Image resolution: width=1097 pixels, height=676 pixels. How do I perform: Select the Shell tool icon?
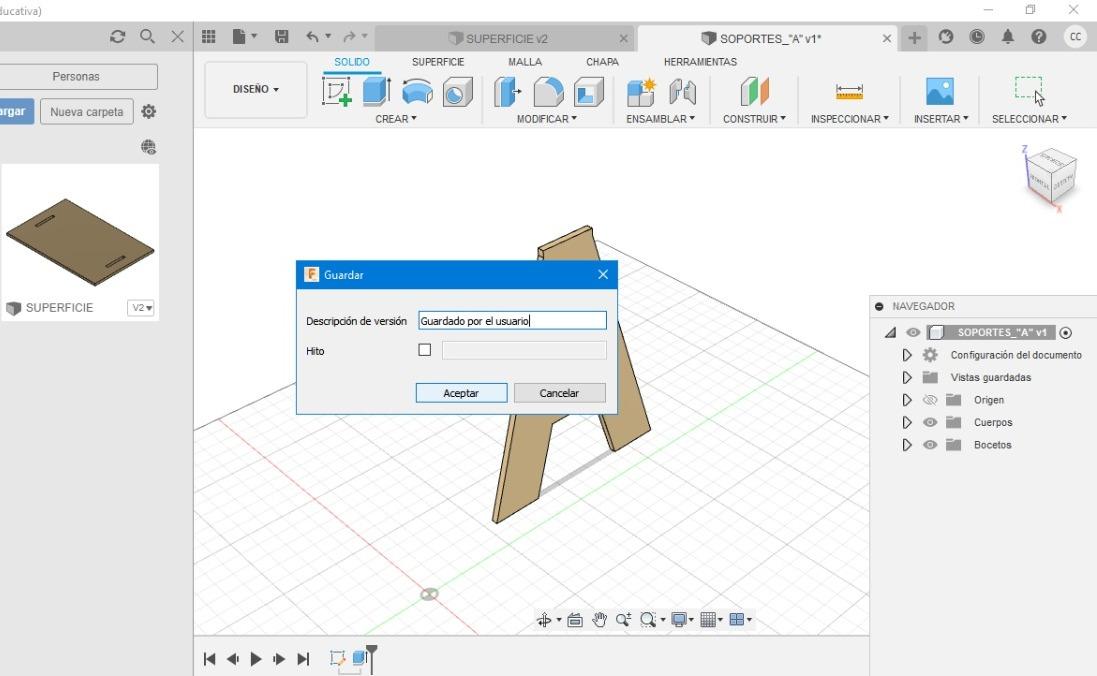pyautogui.click(x=588, y=92)
